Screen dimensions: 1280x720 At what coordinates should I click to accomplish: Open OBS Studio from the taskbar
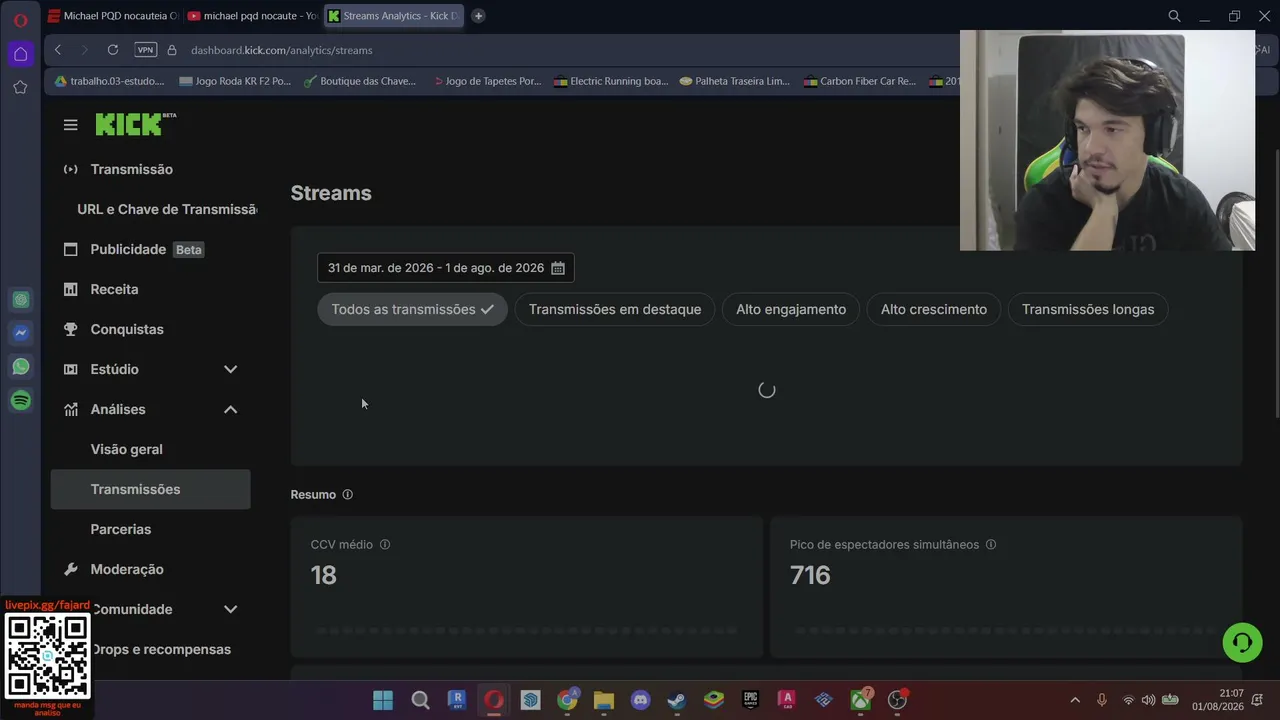[x=897, y=700]
